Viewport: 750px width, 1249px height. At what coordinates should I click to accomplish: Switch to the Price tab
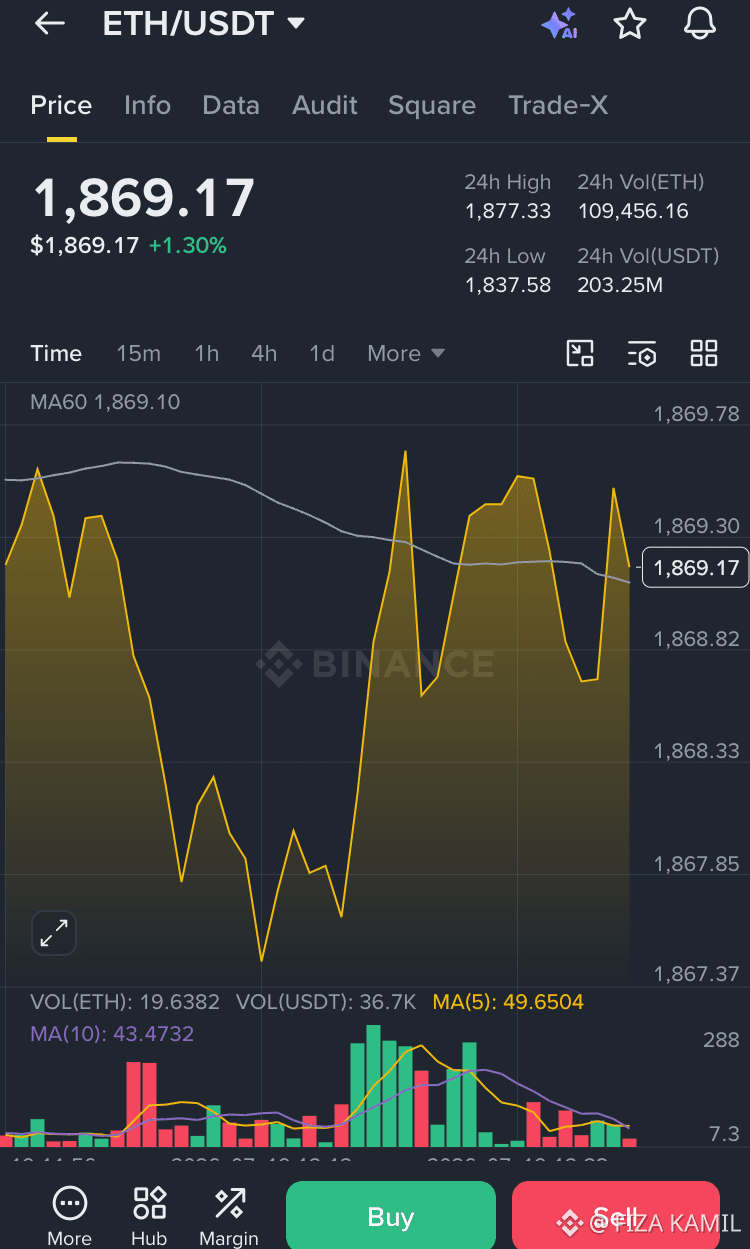tap(61, 106)
